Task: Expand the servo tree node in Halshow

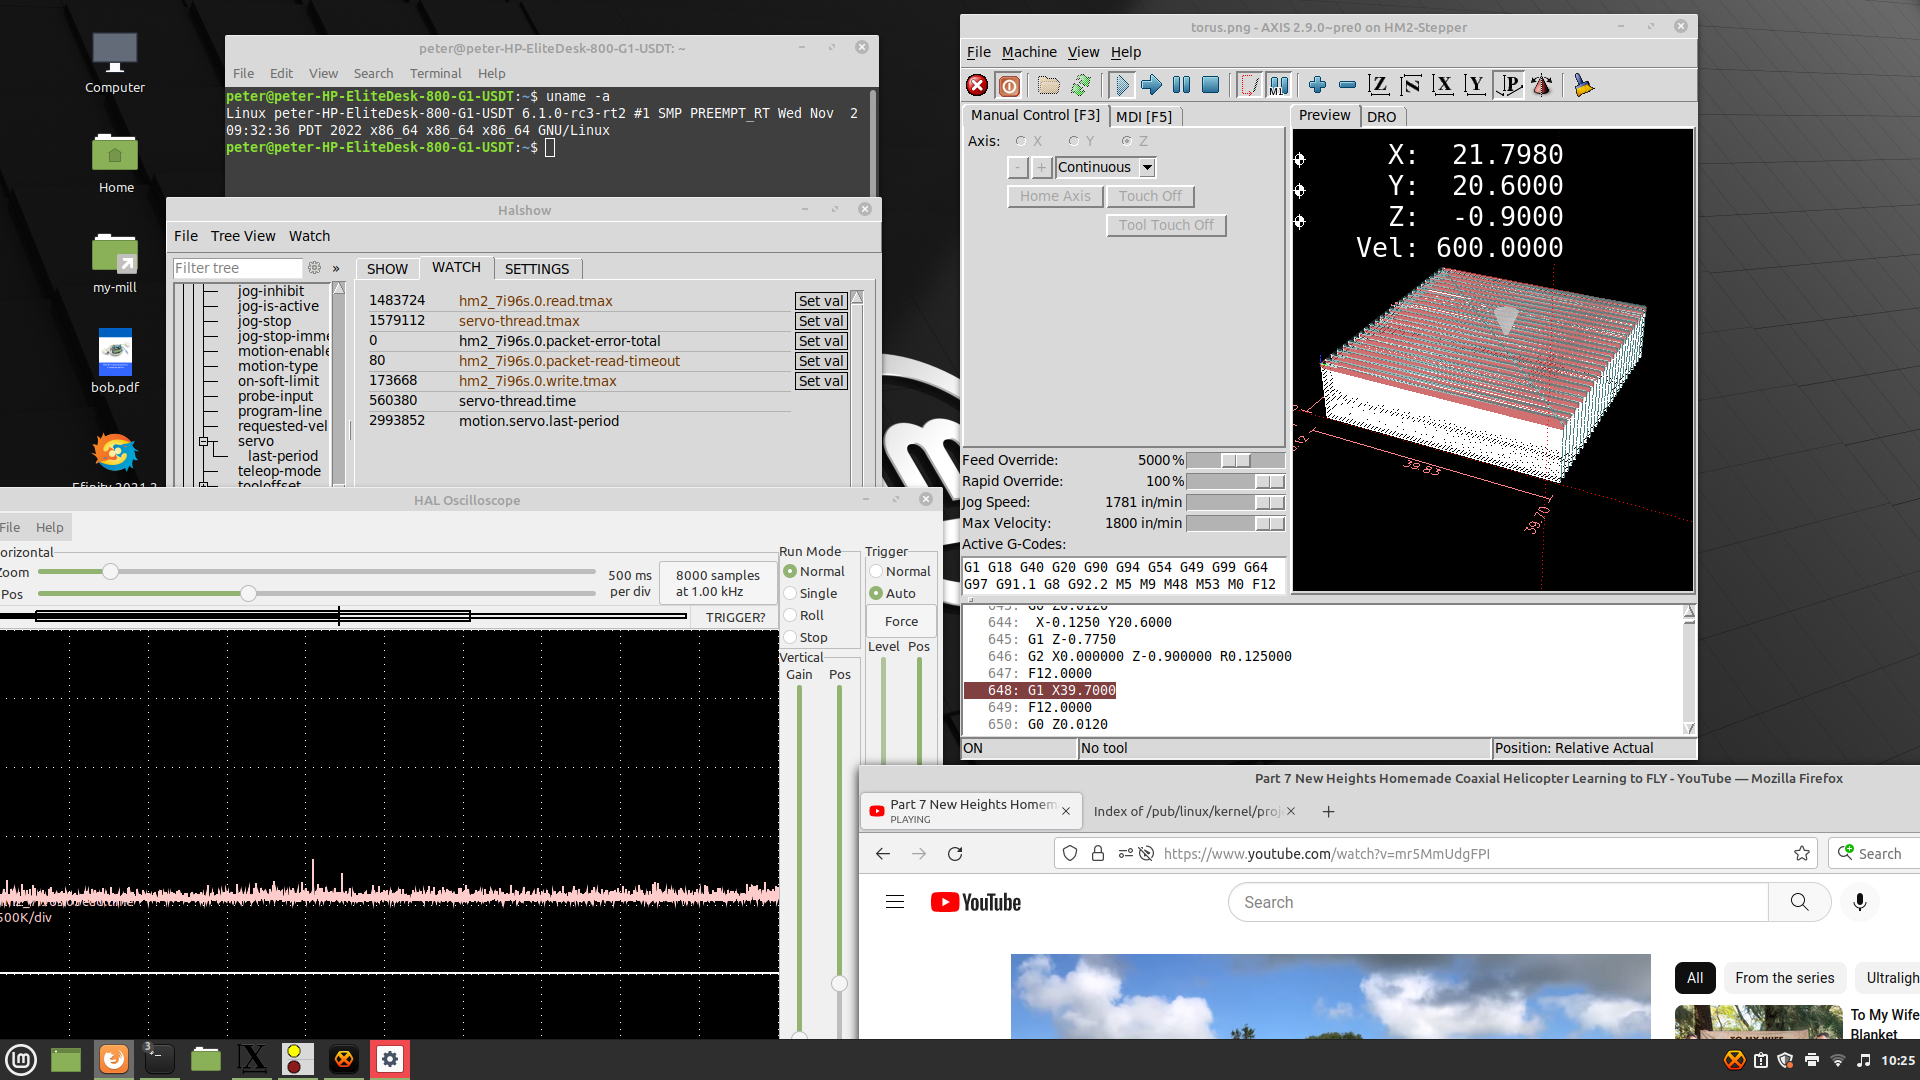Action: (x=203, y=441)
